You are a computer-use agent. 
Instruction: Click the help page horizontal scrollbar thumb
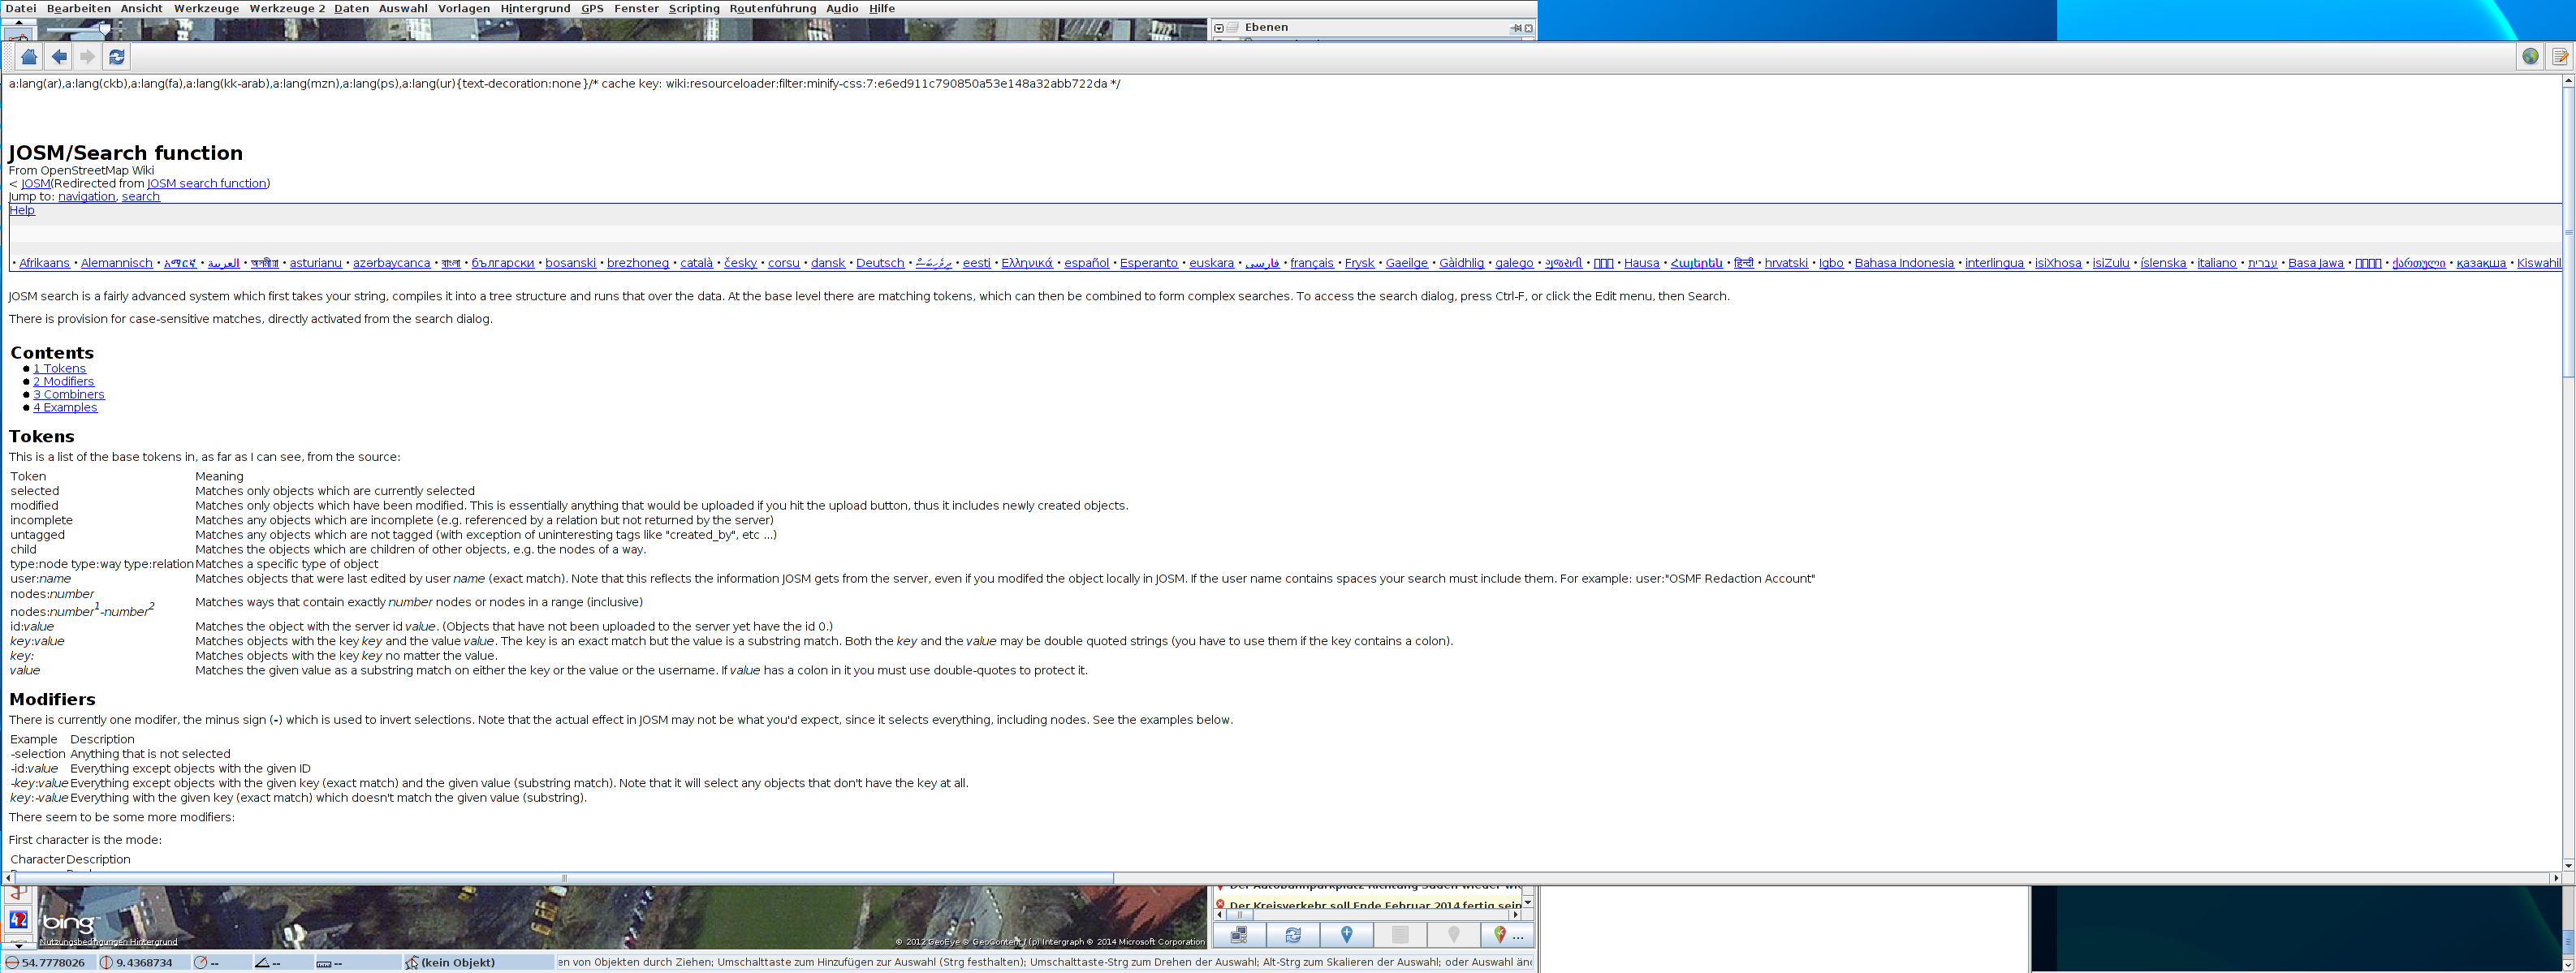tap(564, 878)
